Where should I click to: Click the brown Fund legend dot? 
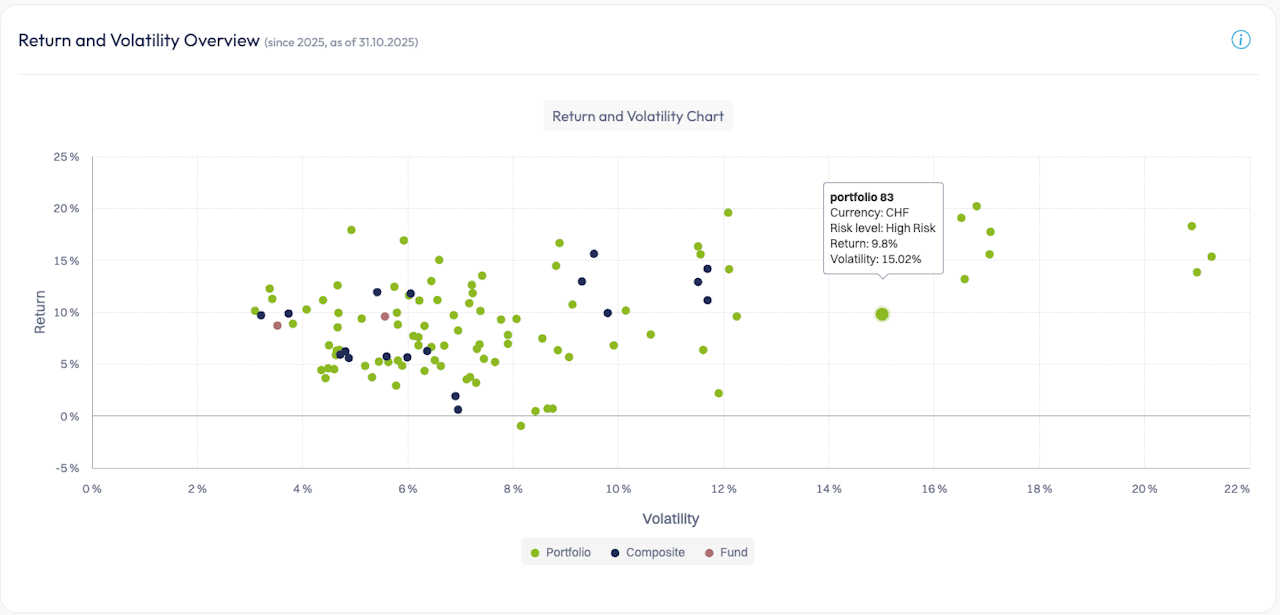[709, 552]
